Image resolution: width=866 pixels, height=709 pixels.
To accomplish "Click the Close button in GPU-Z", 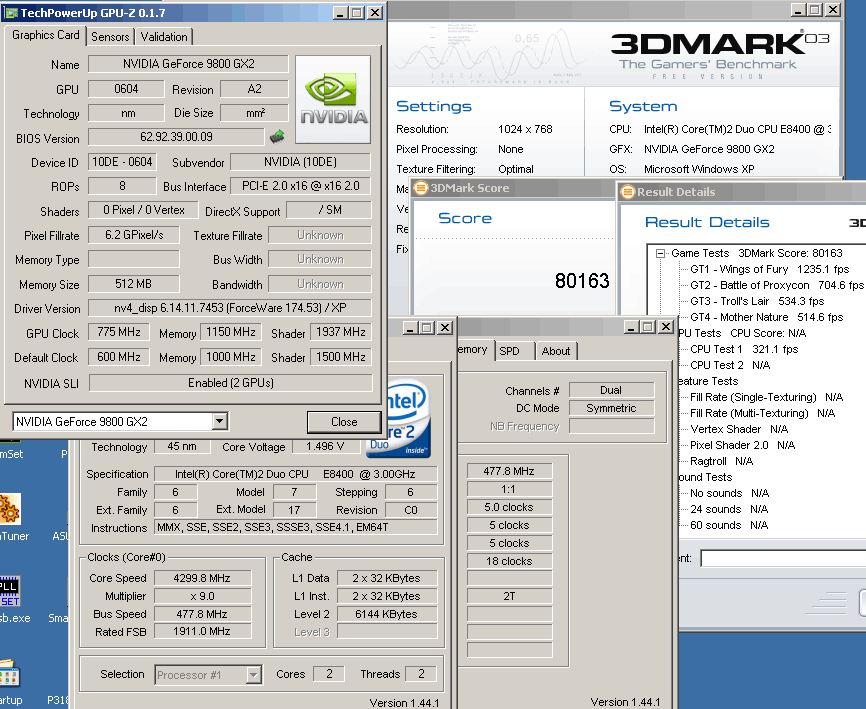I will point(344,422).
